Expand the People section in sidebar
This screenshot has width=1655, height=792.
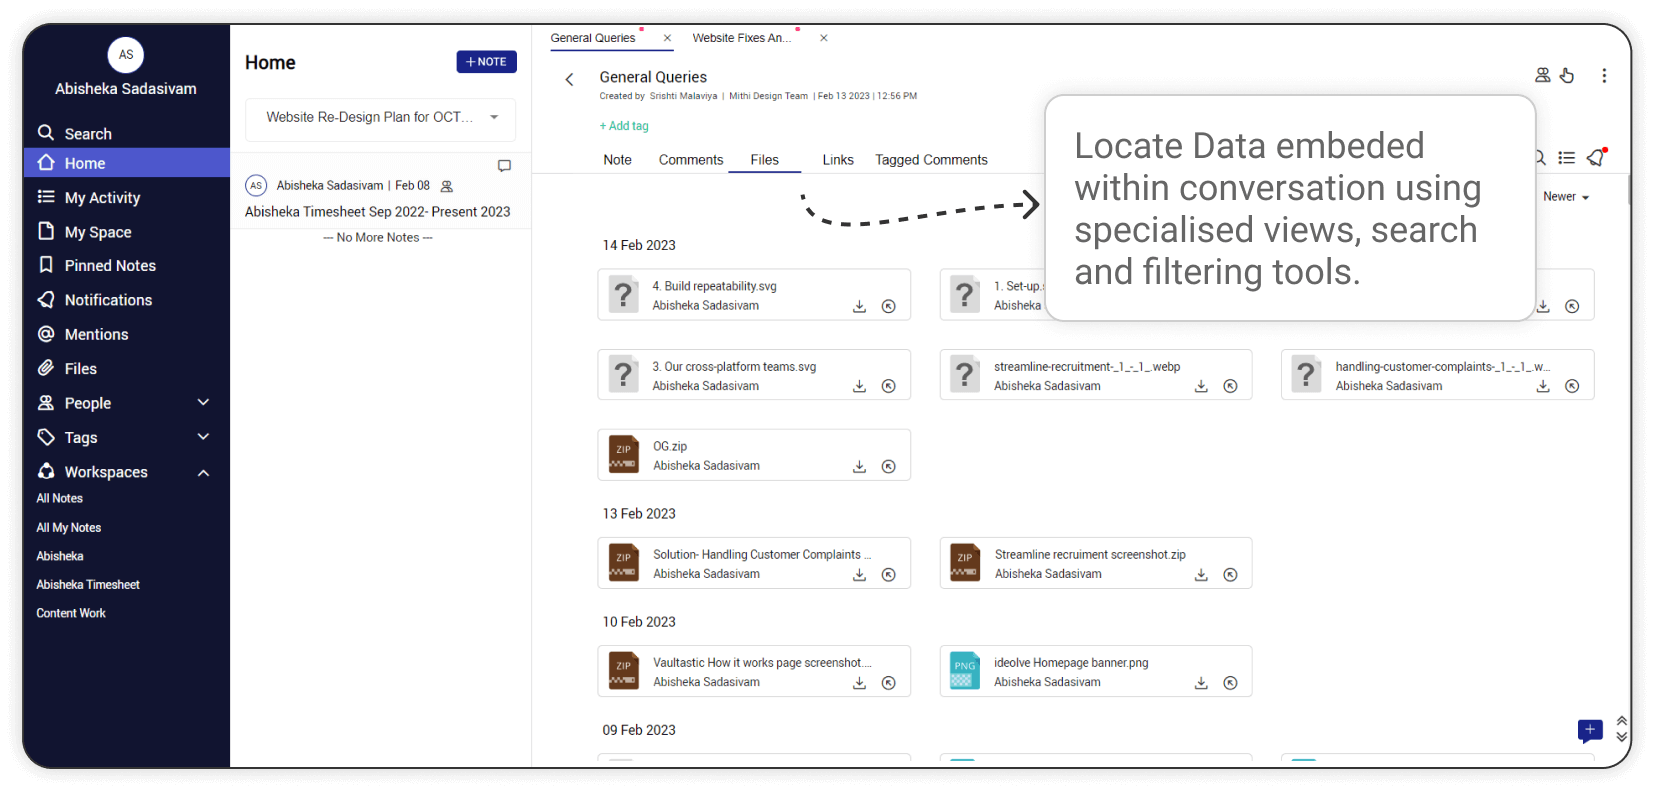pos(203,403)
